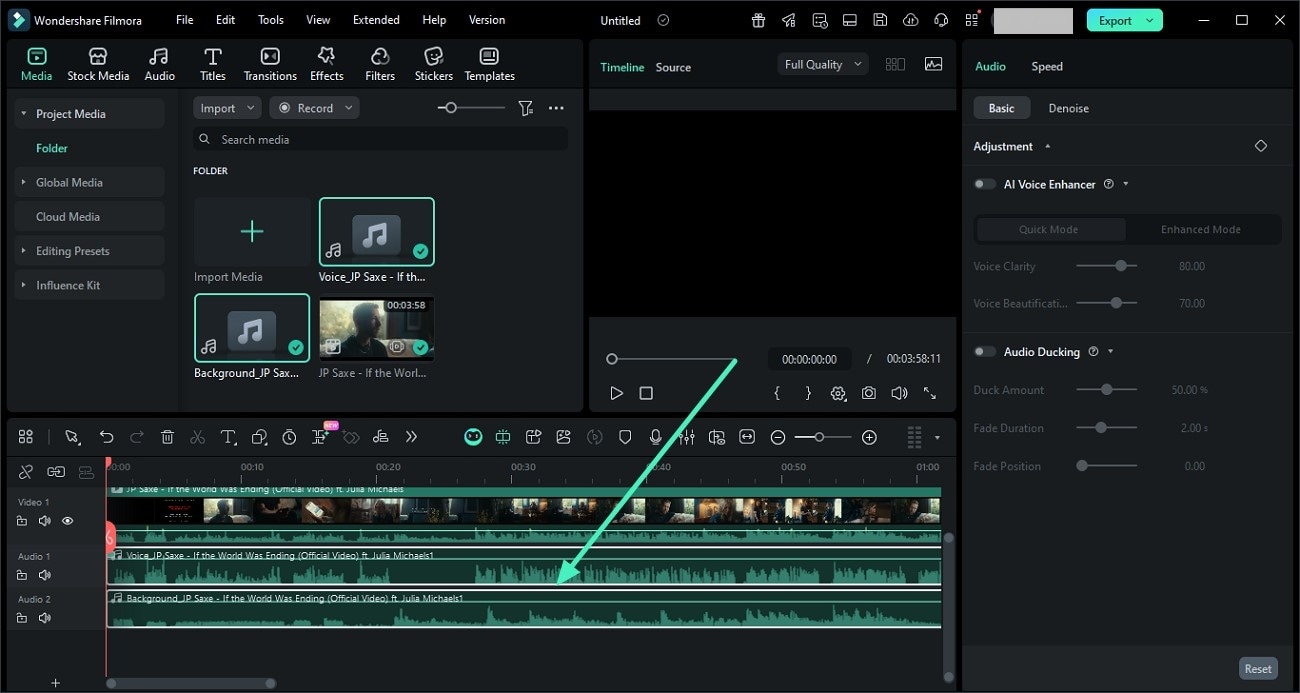1300x693 pixels.
Task: Click the Undo icon below the timeline media
Action: tap(107, 437)
